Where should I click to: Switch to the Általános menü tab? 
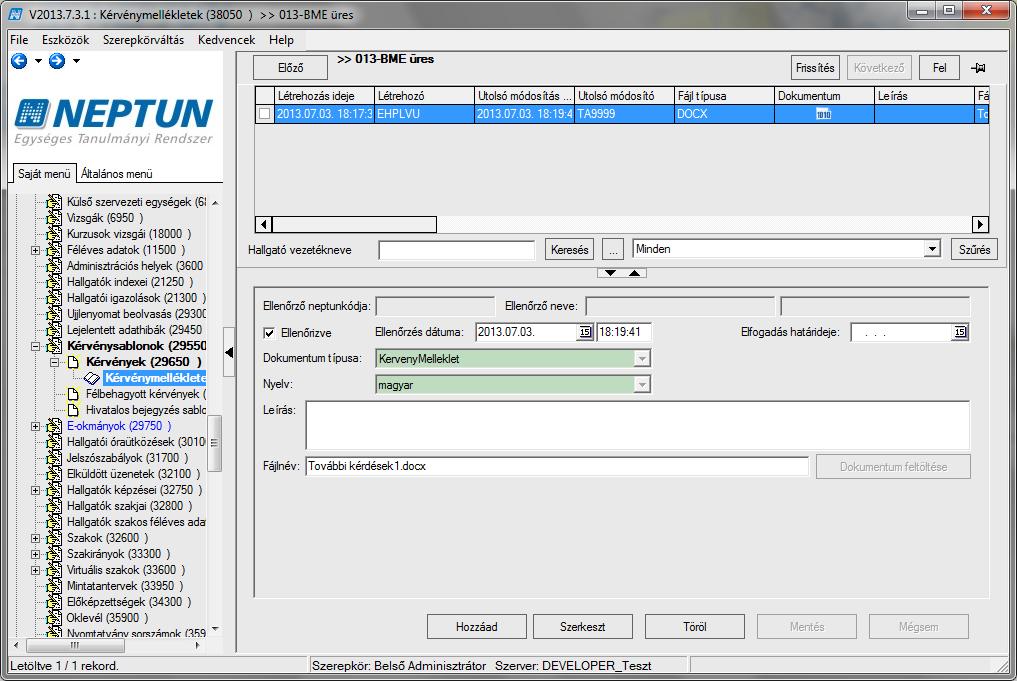point(117,174)
